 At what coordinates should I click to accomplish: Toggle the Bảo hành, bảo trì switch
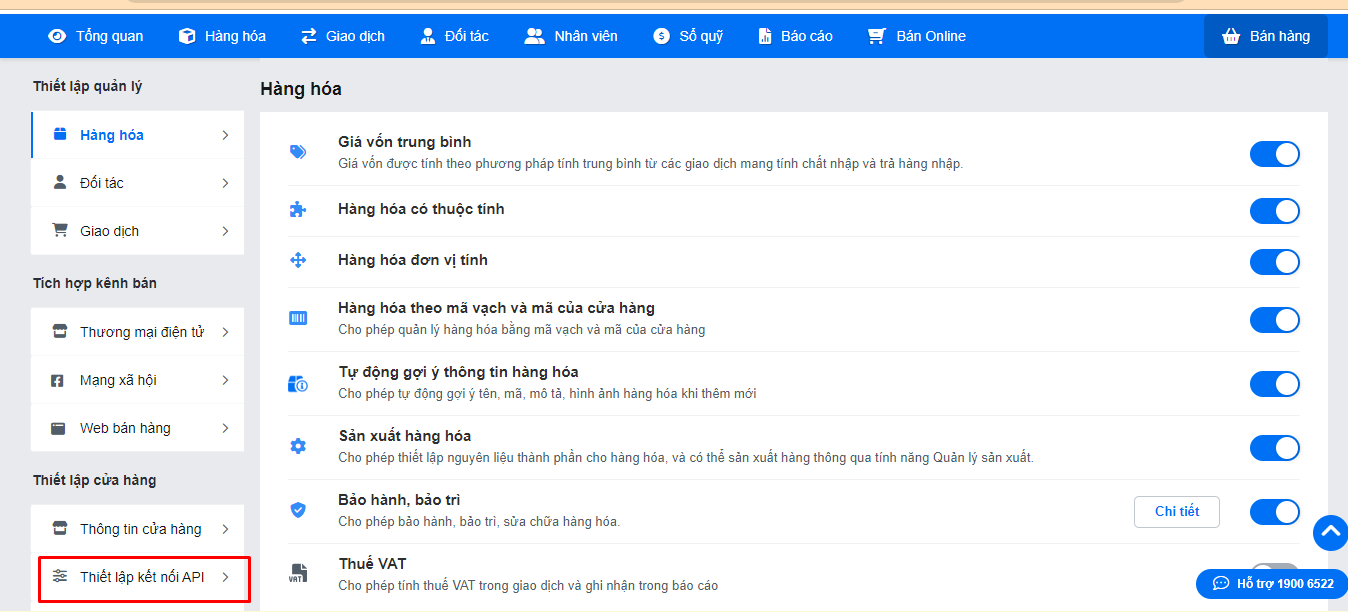pos(1274,512)
